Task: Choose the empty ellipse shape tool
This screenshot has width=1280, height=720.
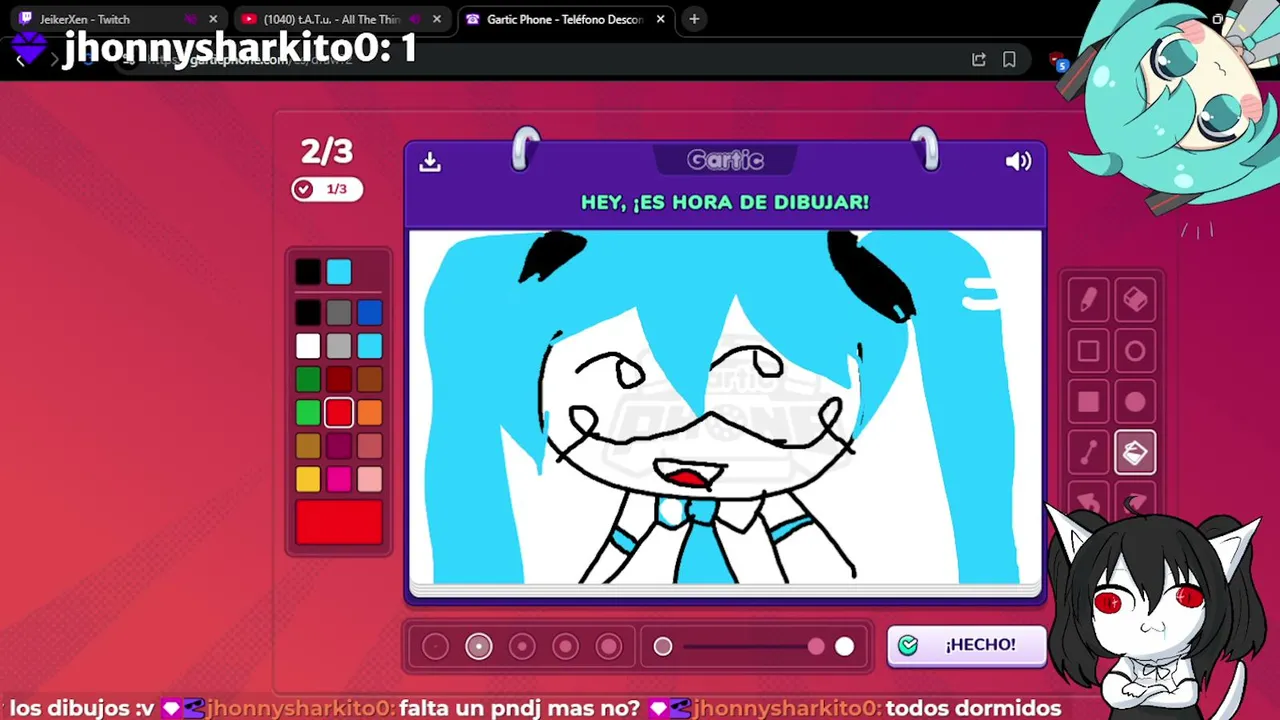Action: point(1135,351)
